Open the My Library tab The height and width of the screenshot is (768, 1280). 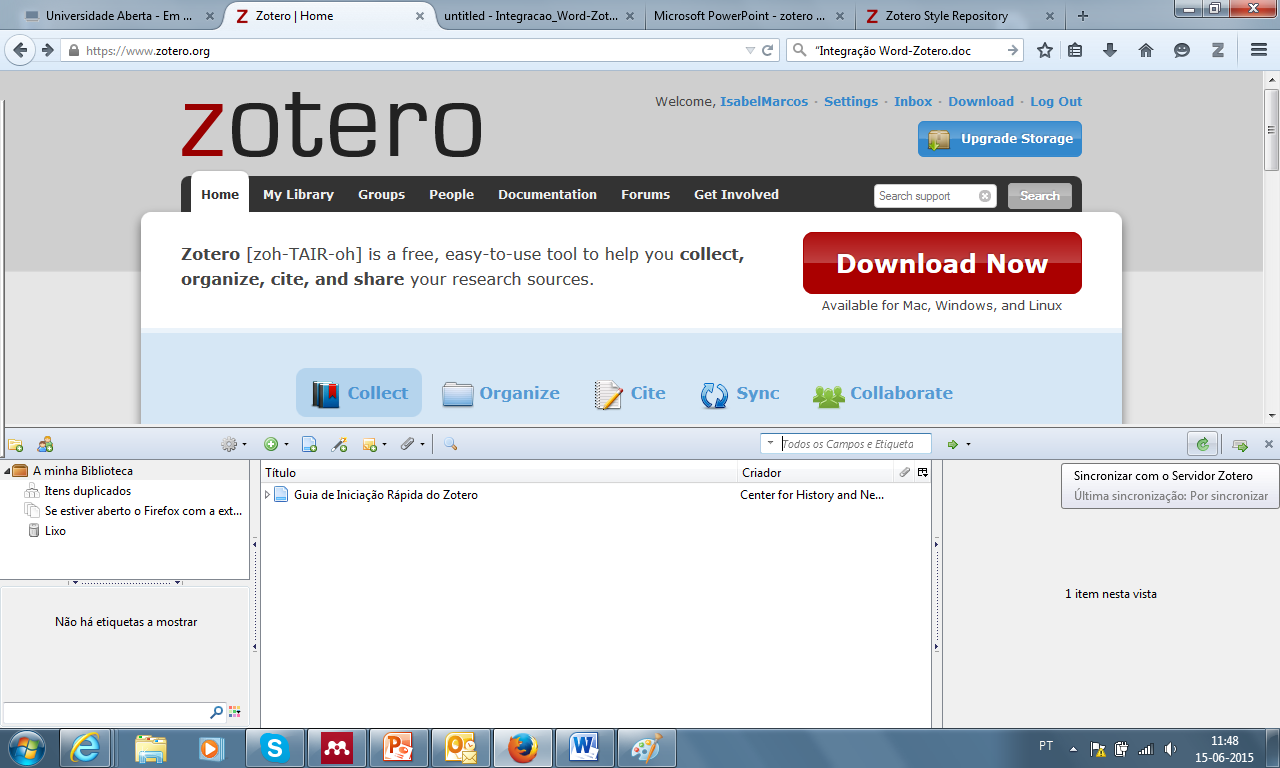tap(298, 195)
